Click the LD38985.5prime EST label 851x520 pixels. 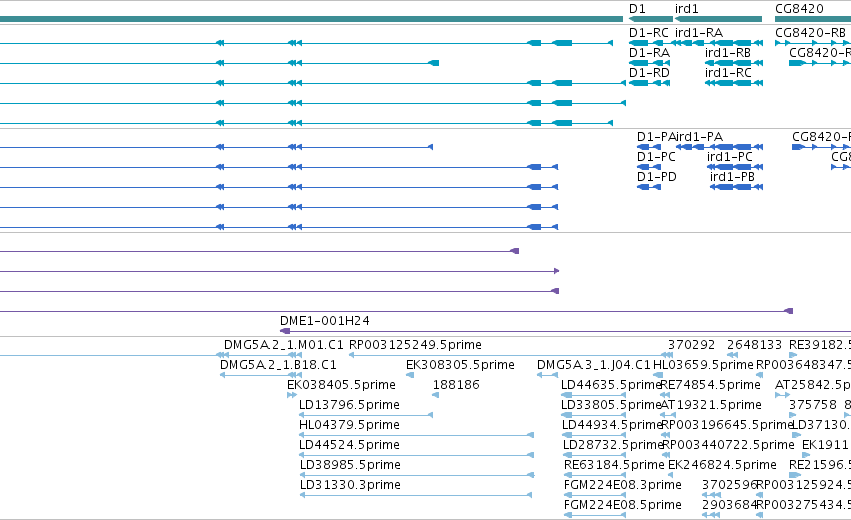[x=351, y=465]
